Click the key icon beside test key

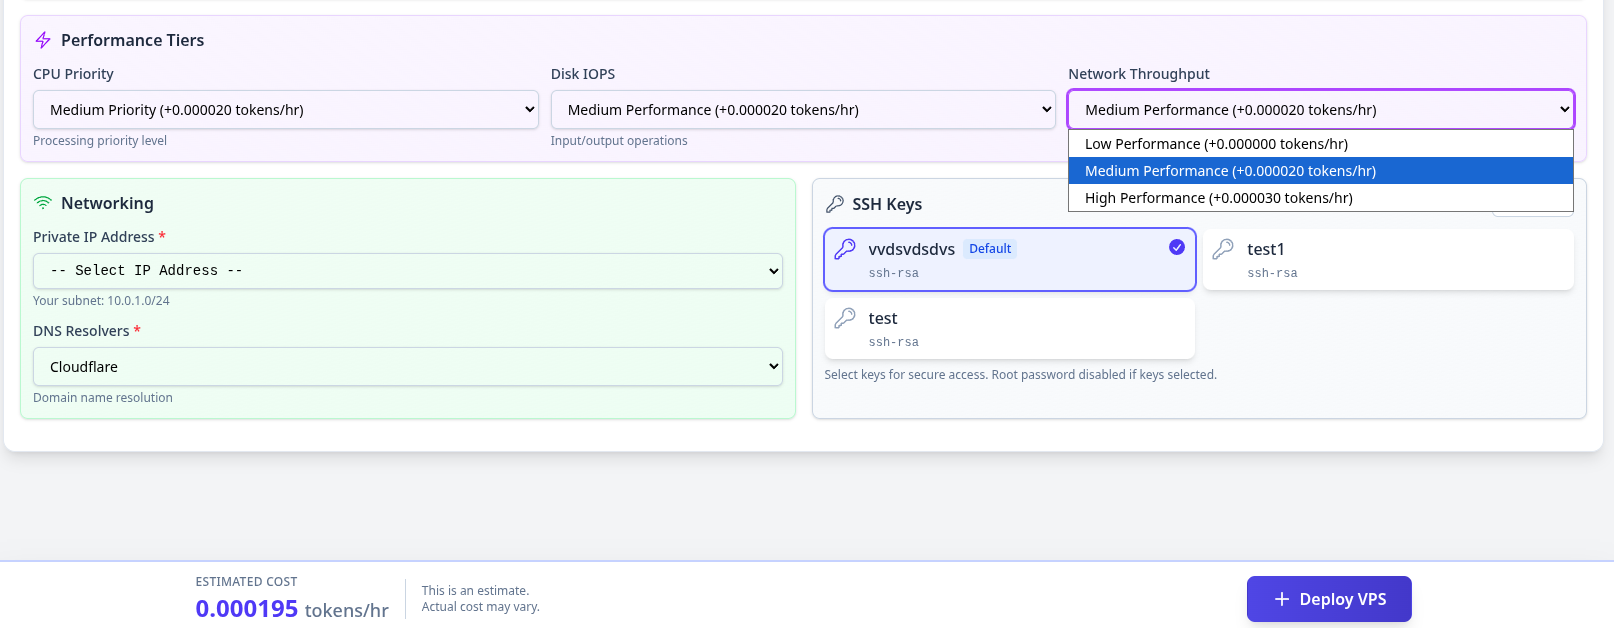[x=845, y=318]
